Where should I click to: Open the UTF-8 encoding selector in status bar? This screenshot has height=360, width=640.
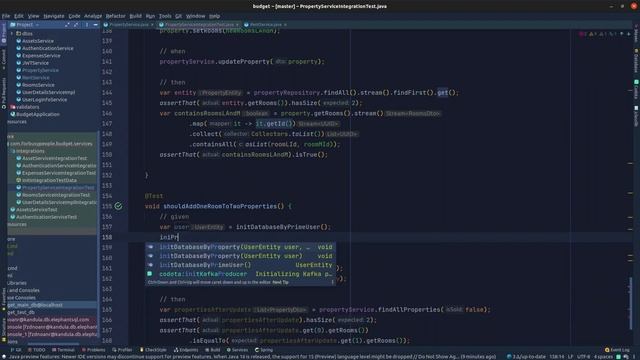coord(583,357)
